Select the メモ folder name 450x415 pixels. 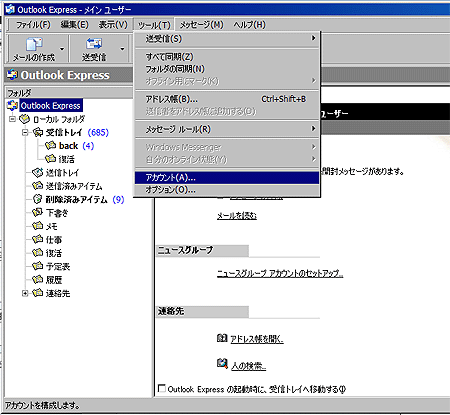click(51, 226)
